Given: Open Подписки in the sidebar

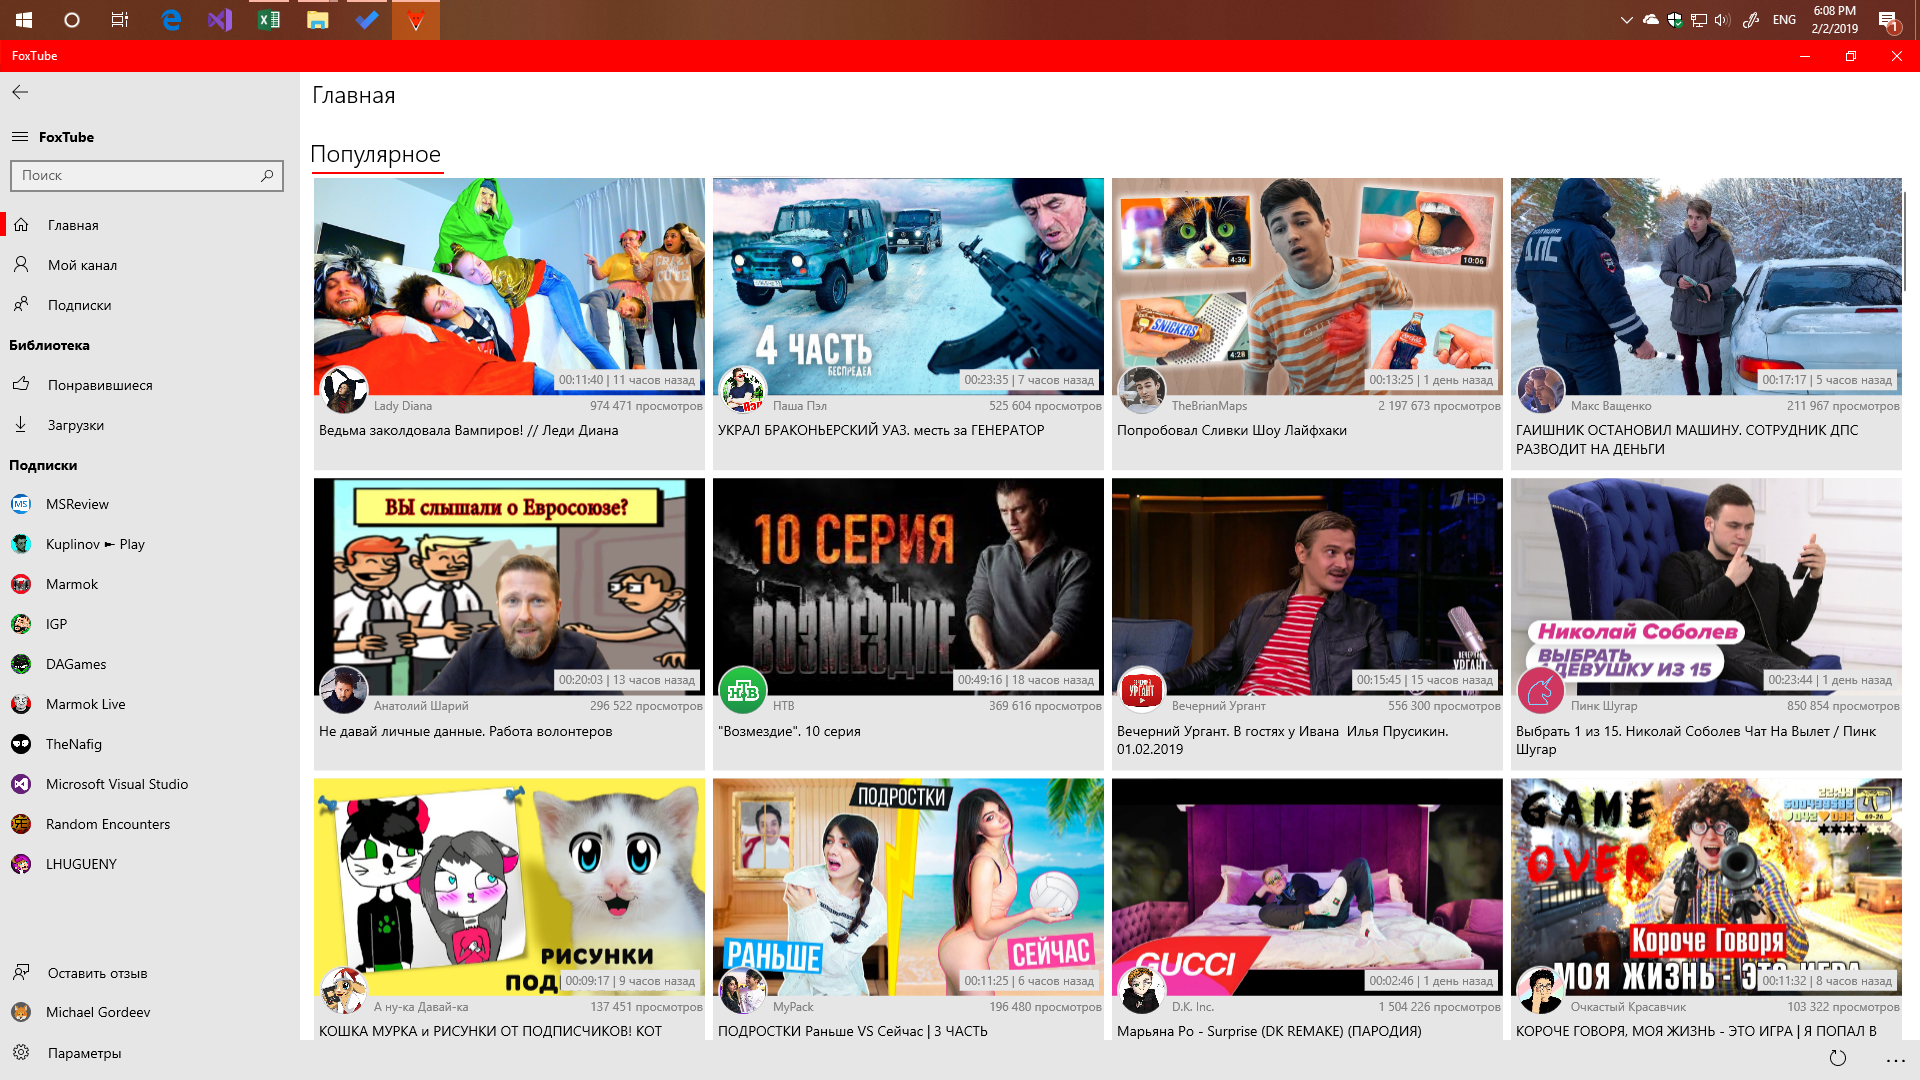Looking at the screenshot, I should click(x=79, y=305).
